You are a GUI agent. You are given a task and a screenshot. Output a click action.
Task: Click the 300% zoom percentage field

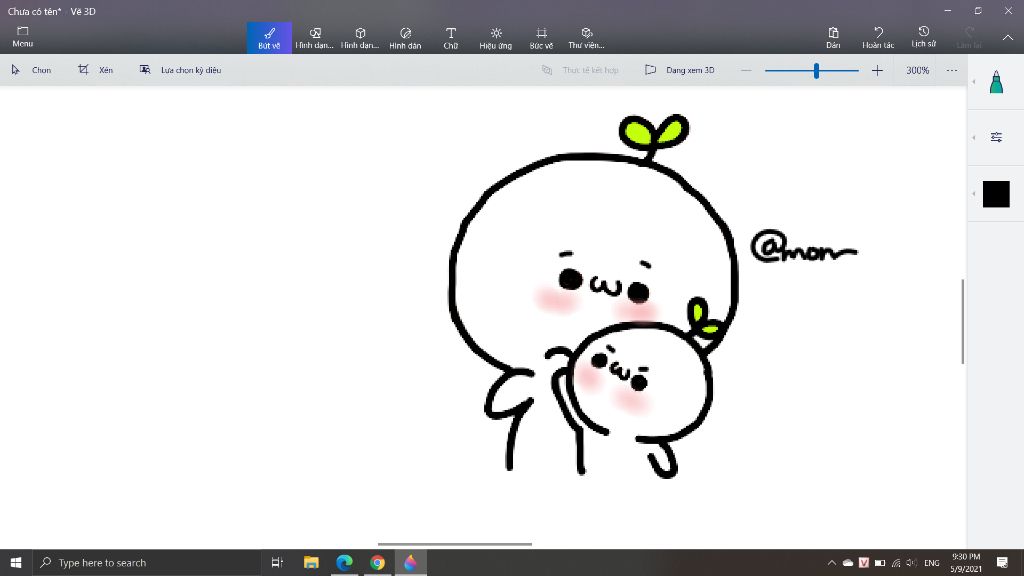918,70
